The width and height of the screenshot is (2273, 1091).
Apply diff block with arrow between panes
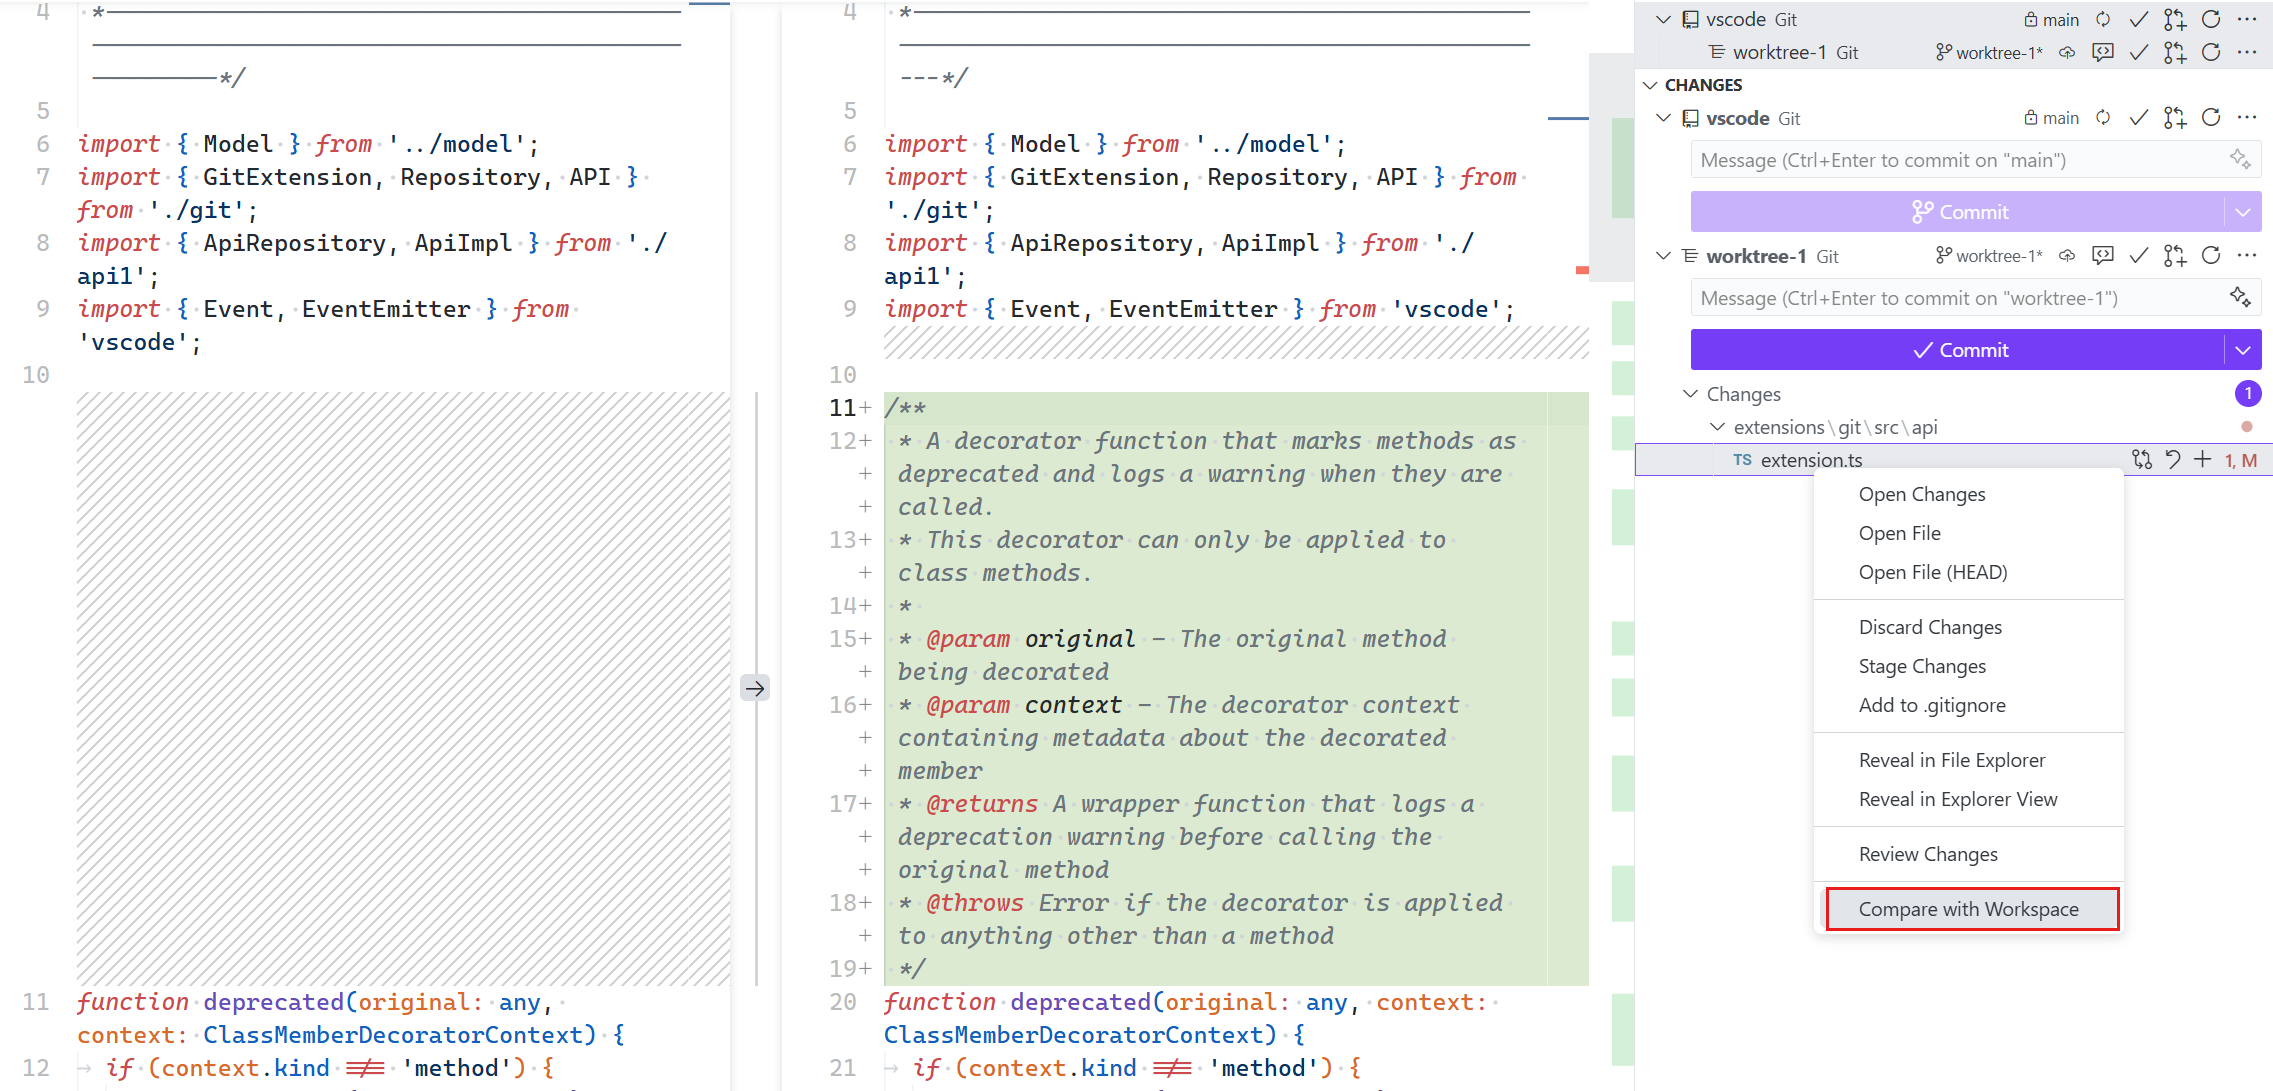click(755, 688)
